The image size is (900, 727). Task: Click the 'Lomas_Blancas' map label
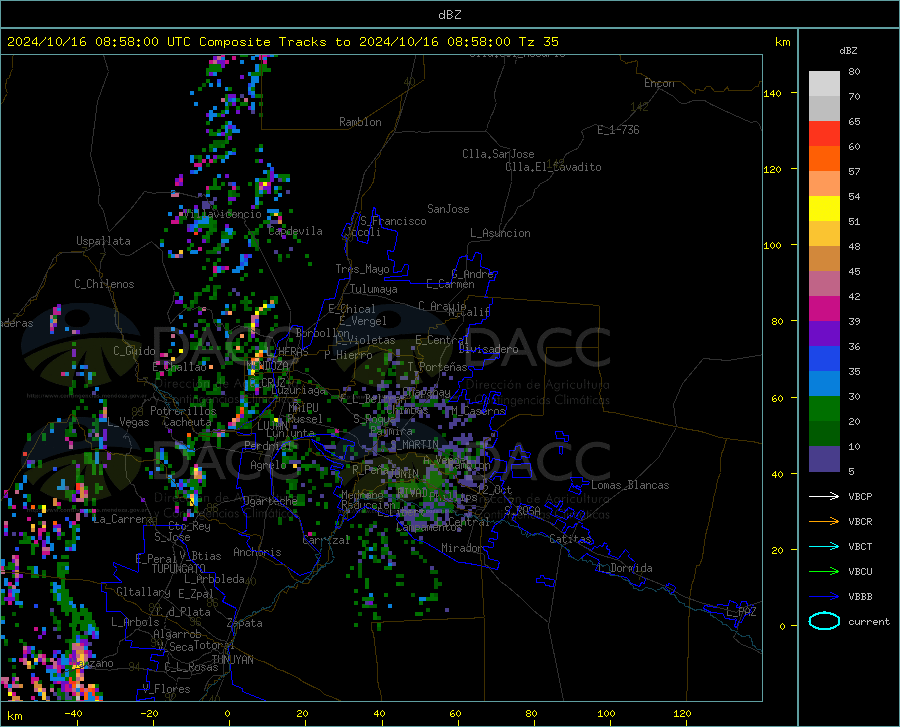(630, 485)
